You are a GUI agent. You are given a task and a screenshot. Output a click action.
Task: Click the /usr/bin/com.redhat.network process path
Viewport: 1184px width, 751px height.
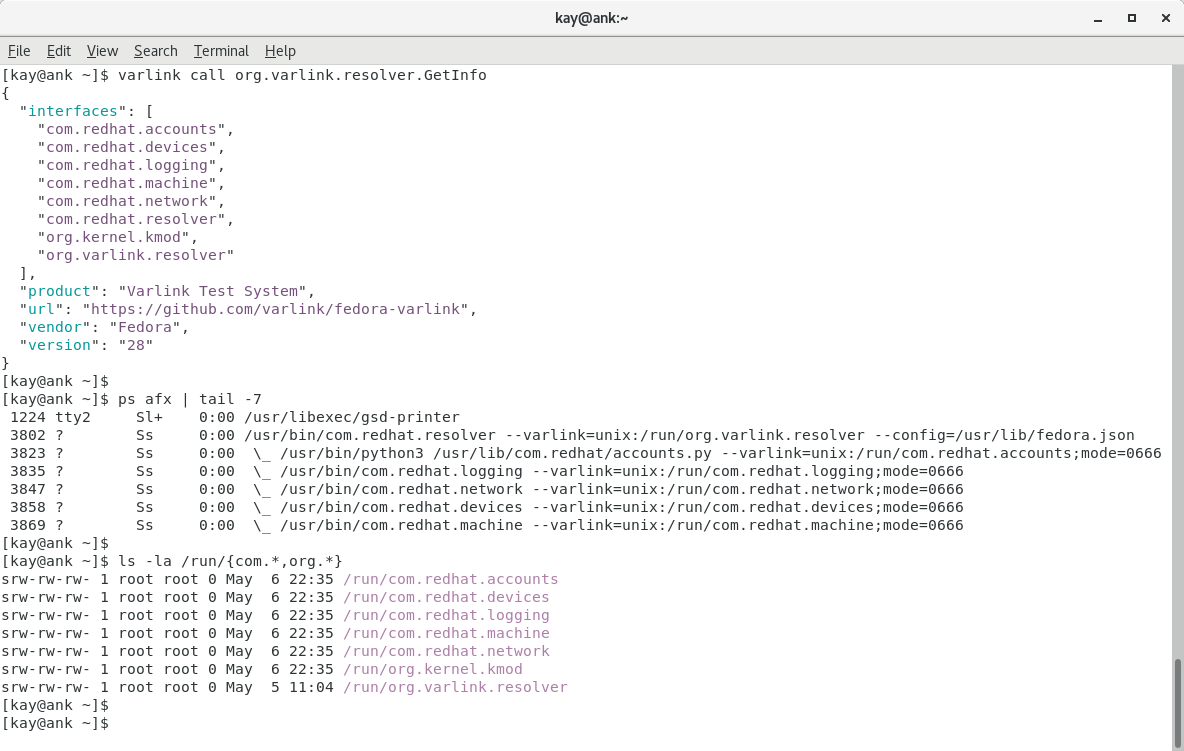point(401,490)
